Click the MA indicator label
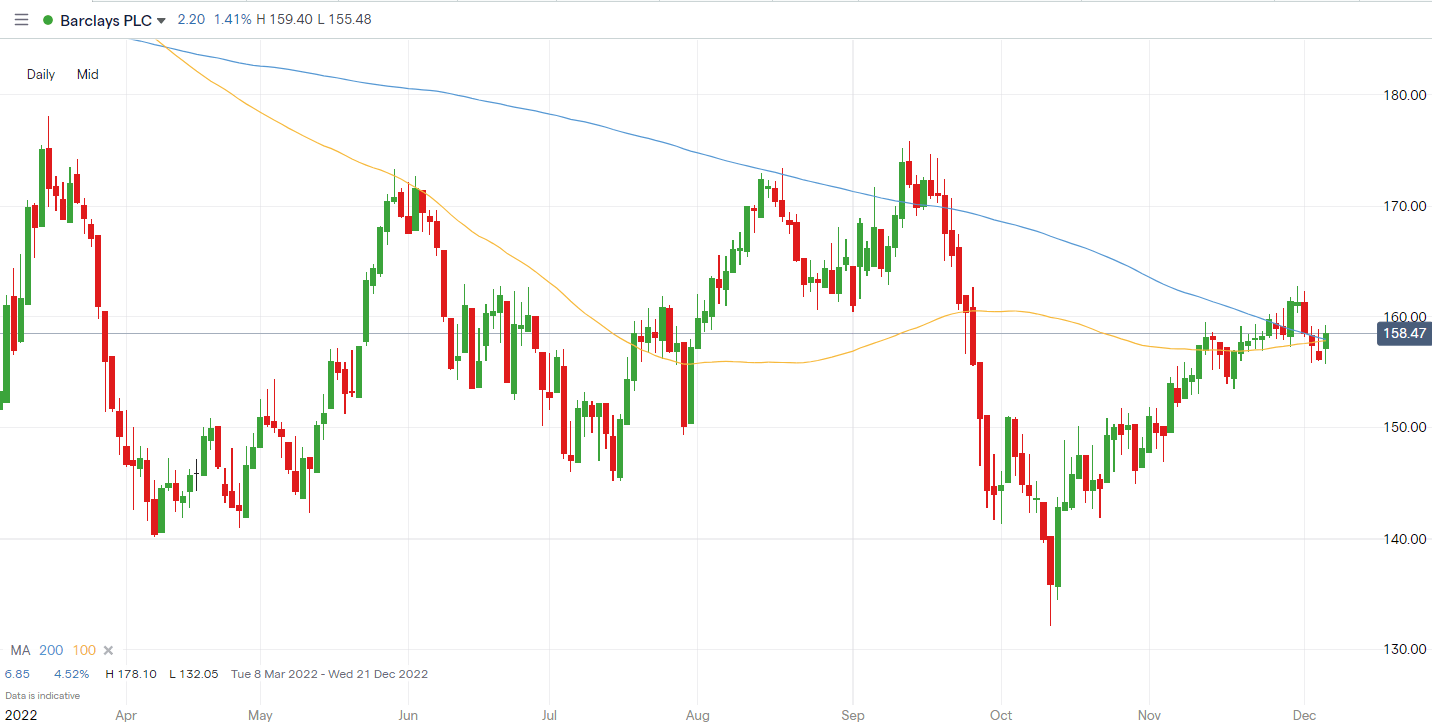 (20, 650)
